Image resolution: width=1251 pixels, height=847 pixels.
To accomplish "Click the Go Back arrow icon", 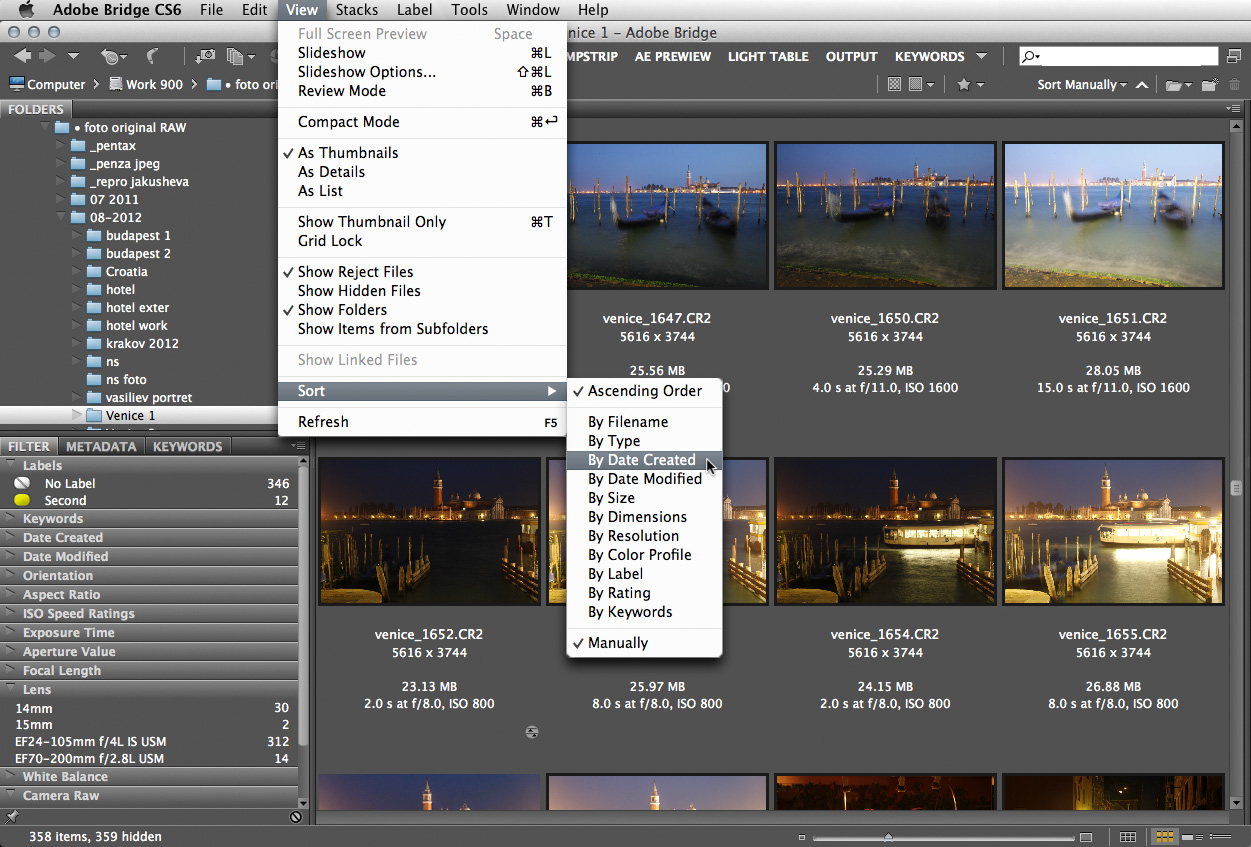I will coord(22,57).
